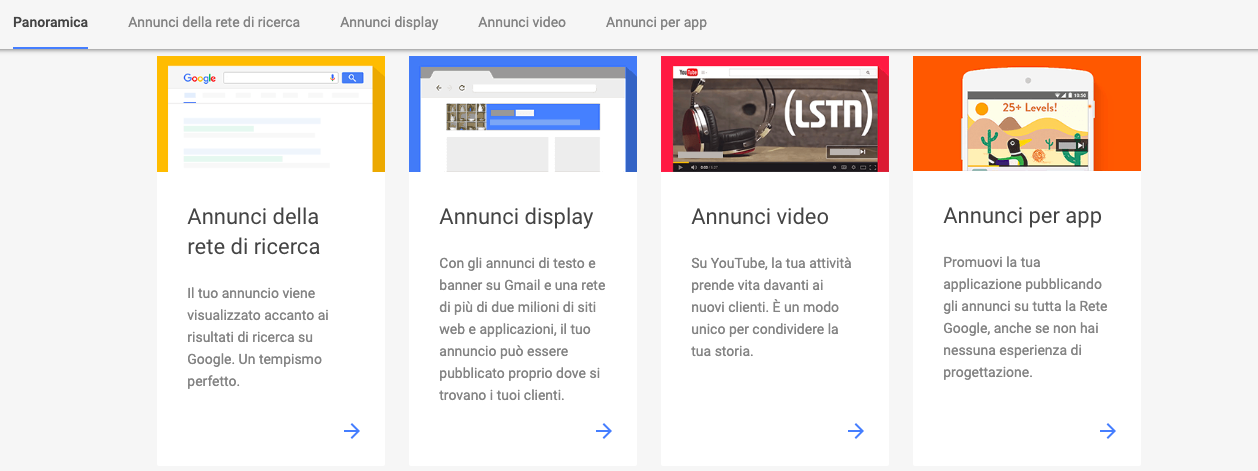
Task: Open the YouTube LSTN video illustration
Action: pos(775,114)
